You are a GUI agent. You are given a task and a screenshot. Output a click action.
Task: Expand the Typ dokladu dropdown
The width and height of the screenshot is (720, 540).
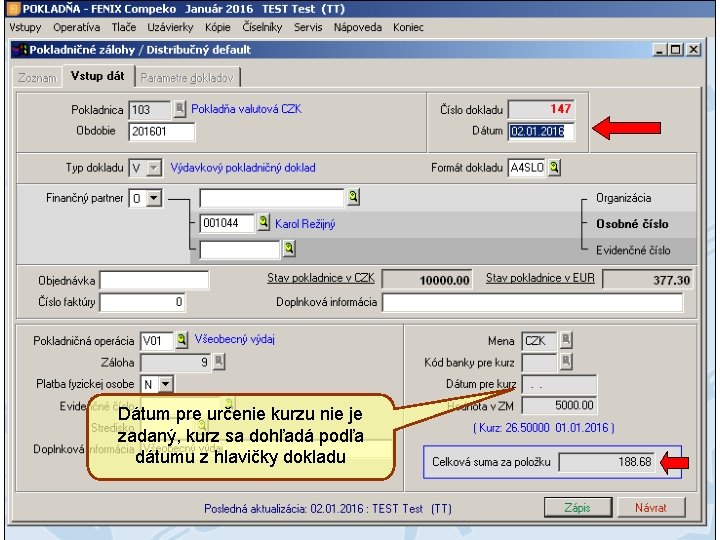click(154, 168)
